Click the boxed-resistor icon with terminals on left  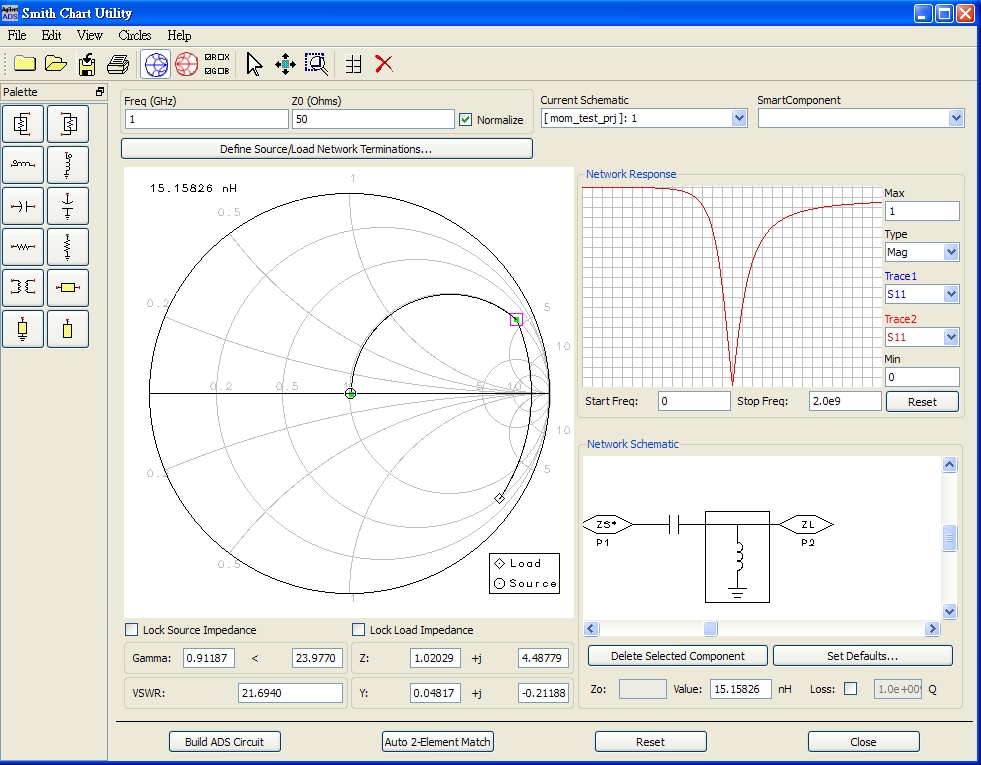[68, 124]
